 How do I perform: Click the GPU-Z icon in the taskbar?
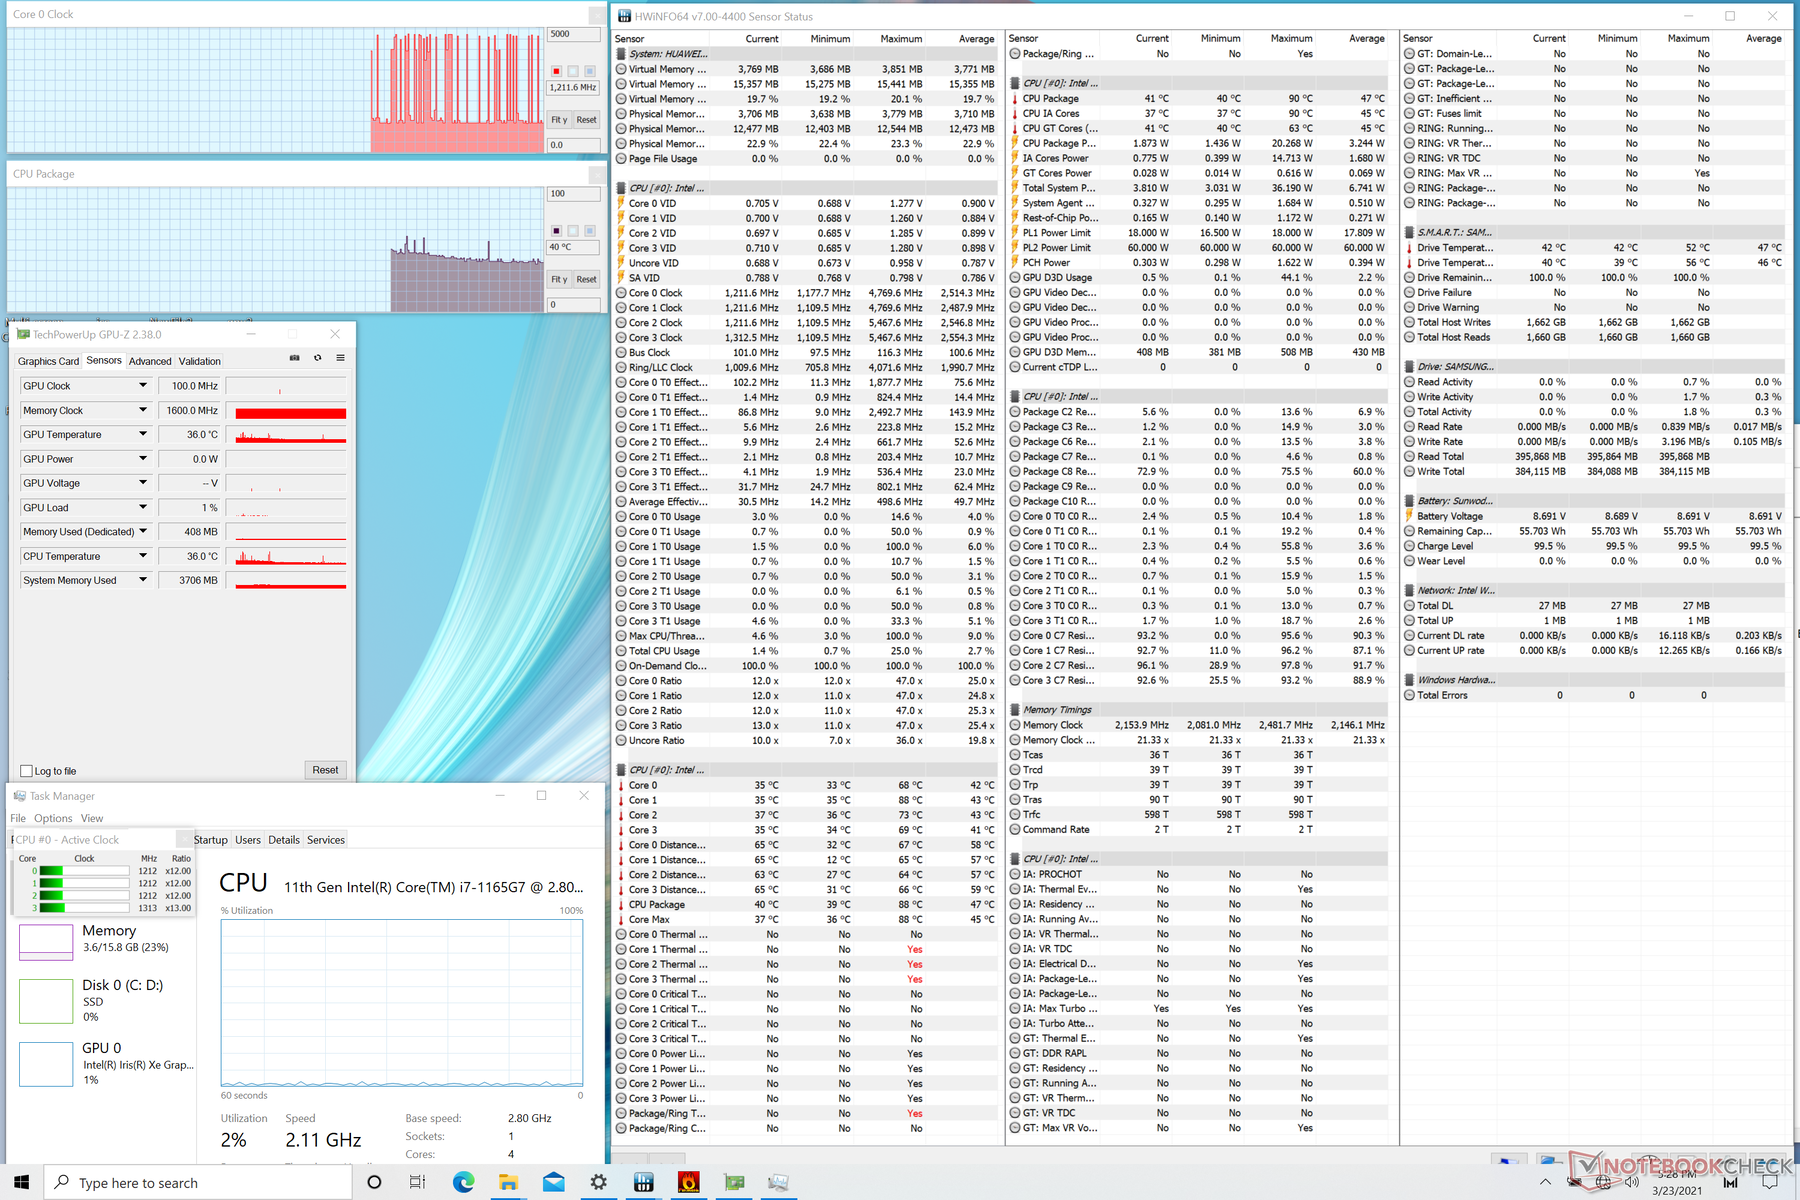734,1182
